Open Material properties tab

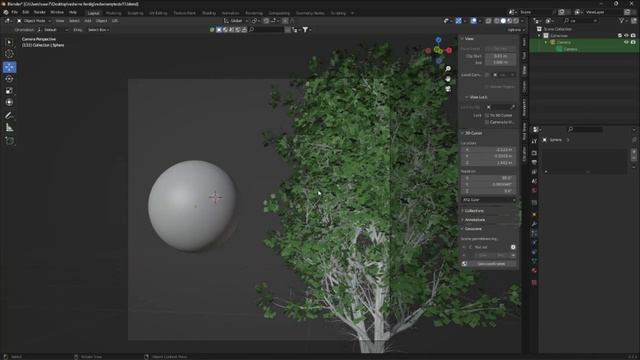pos(534,270)
